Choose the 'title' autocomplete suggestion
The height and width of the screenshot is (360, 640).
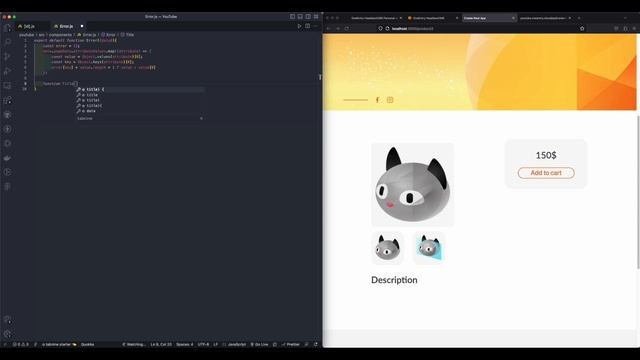tap(140, 95)
